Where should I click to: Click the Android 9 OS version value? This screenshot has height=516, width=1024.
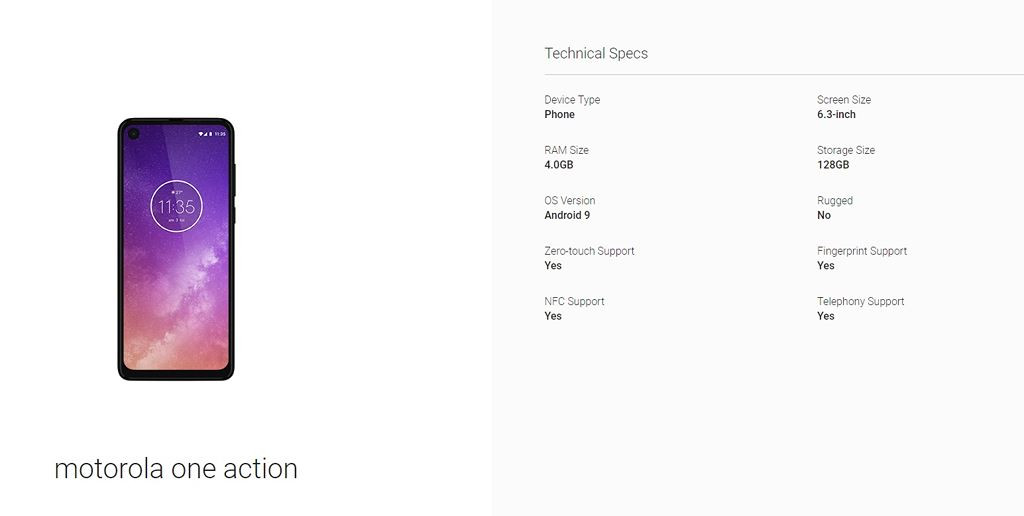pyautogui.click(x=567, y=215)
